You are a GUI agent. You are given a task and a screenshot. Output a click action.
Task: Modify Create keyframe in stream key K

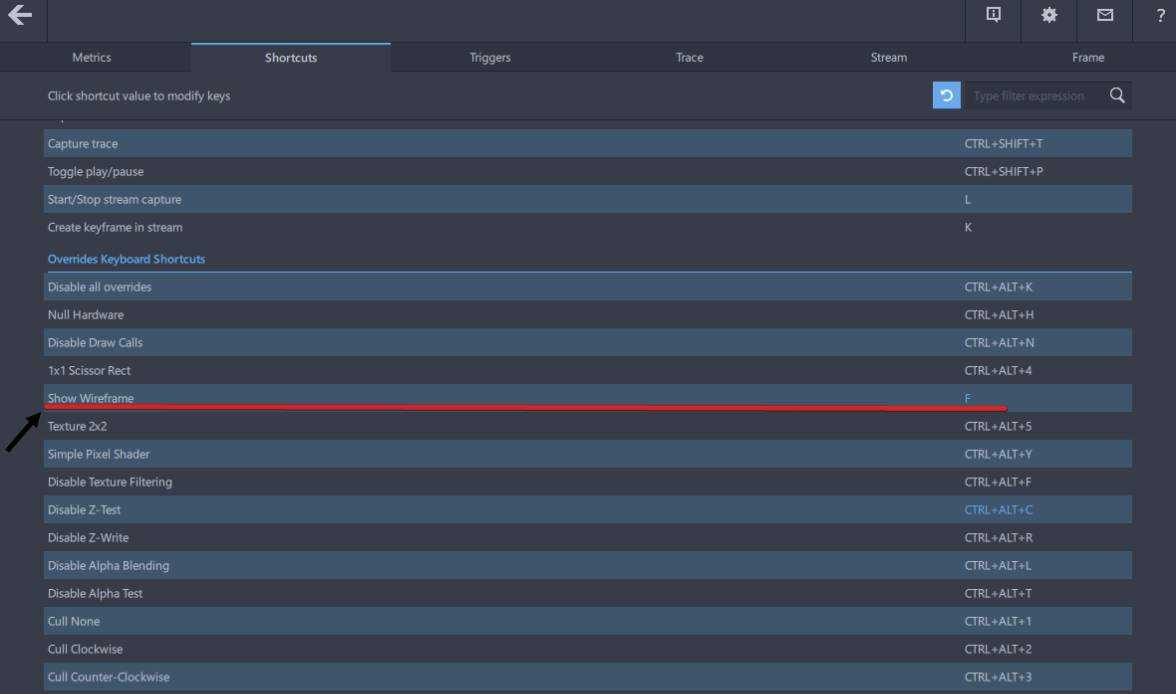coord(968,227)
